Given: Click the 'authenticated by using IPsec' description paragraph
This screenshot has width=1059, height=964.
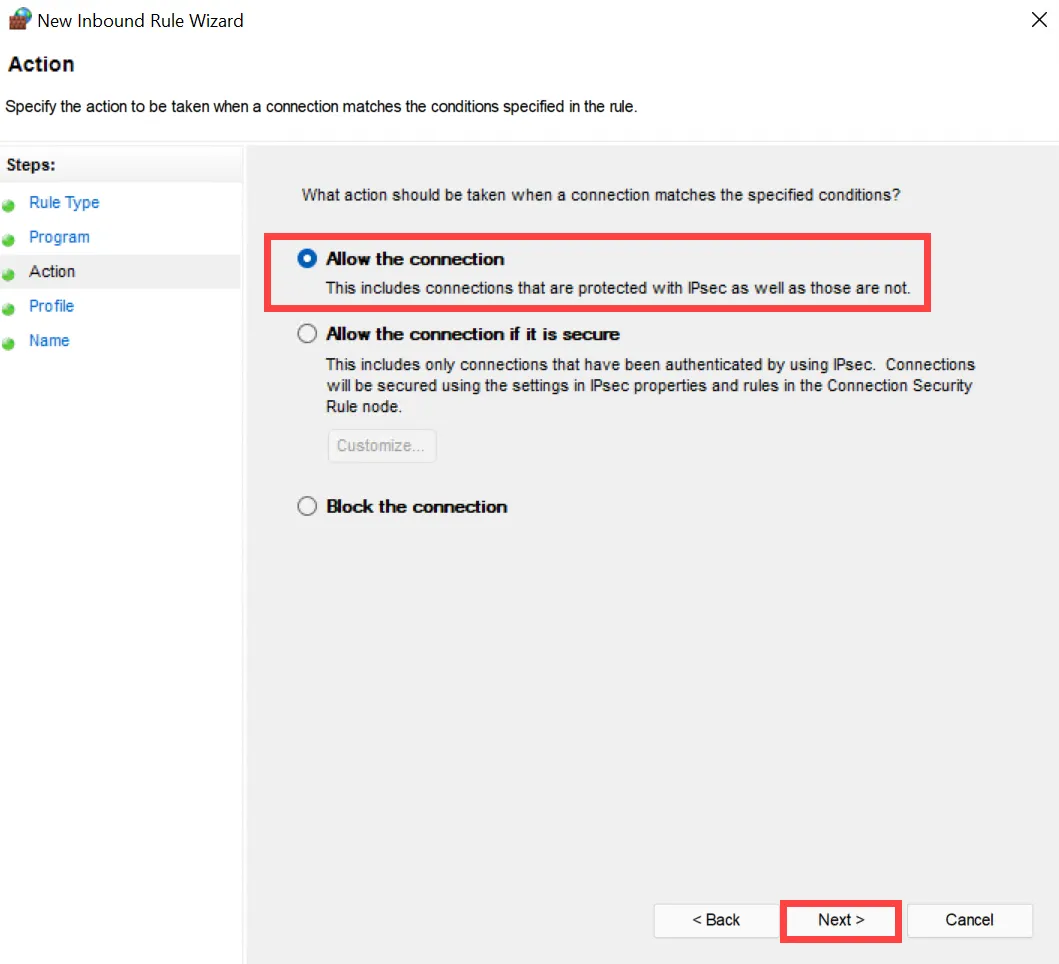Looking at the screenshot, I should coord(650,386).
